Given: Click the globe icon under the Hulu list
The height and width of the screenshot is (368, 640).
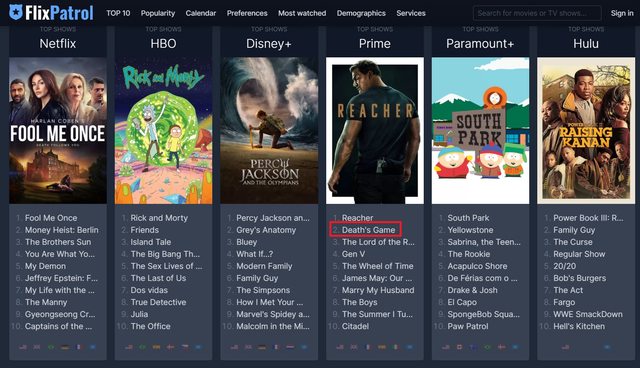Looking at the screenshot, I should click(x=607, y=347).
